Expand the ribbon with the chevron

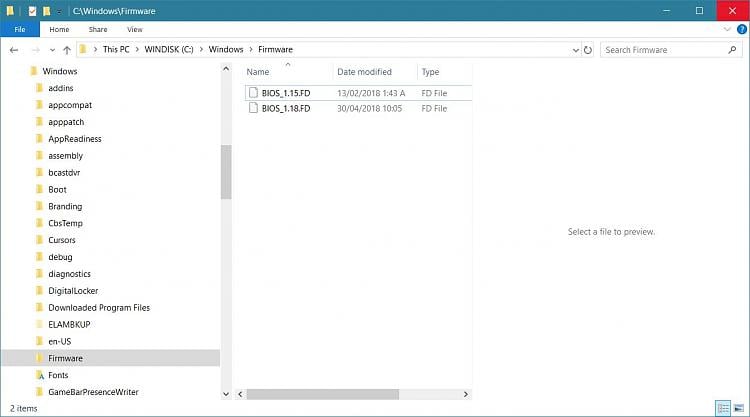(727, 29)
